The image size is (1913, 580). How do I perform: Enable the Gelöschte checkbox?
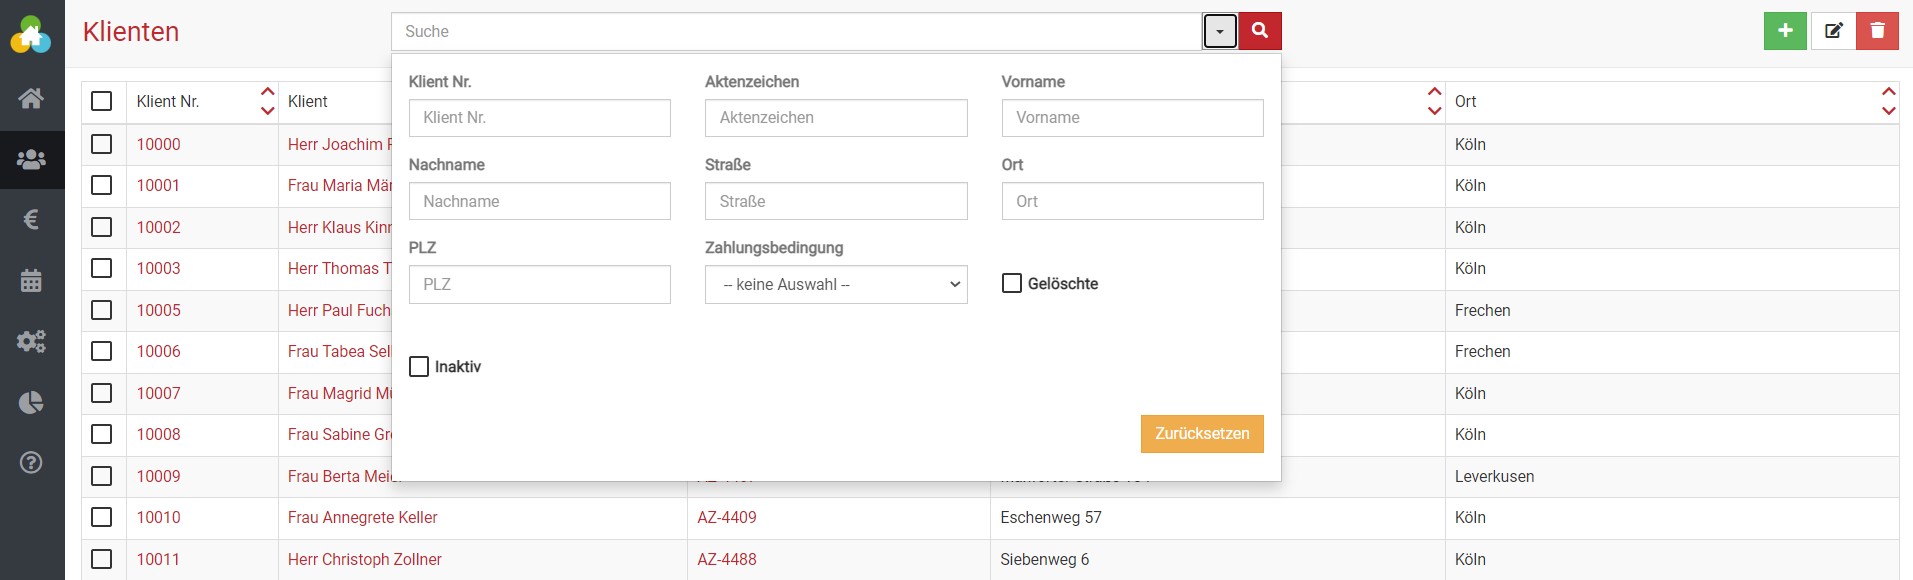(x=1012, y=284)
